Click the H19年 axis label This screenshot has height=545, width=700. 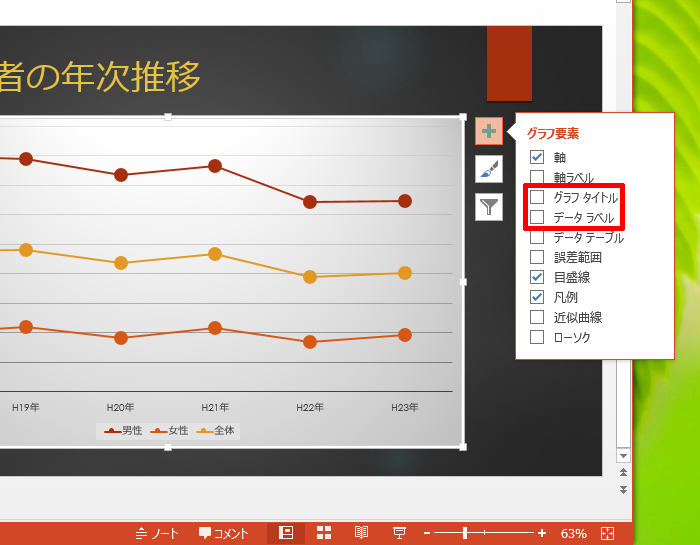pos(25,407)
